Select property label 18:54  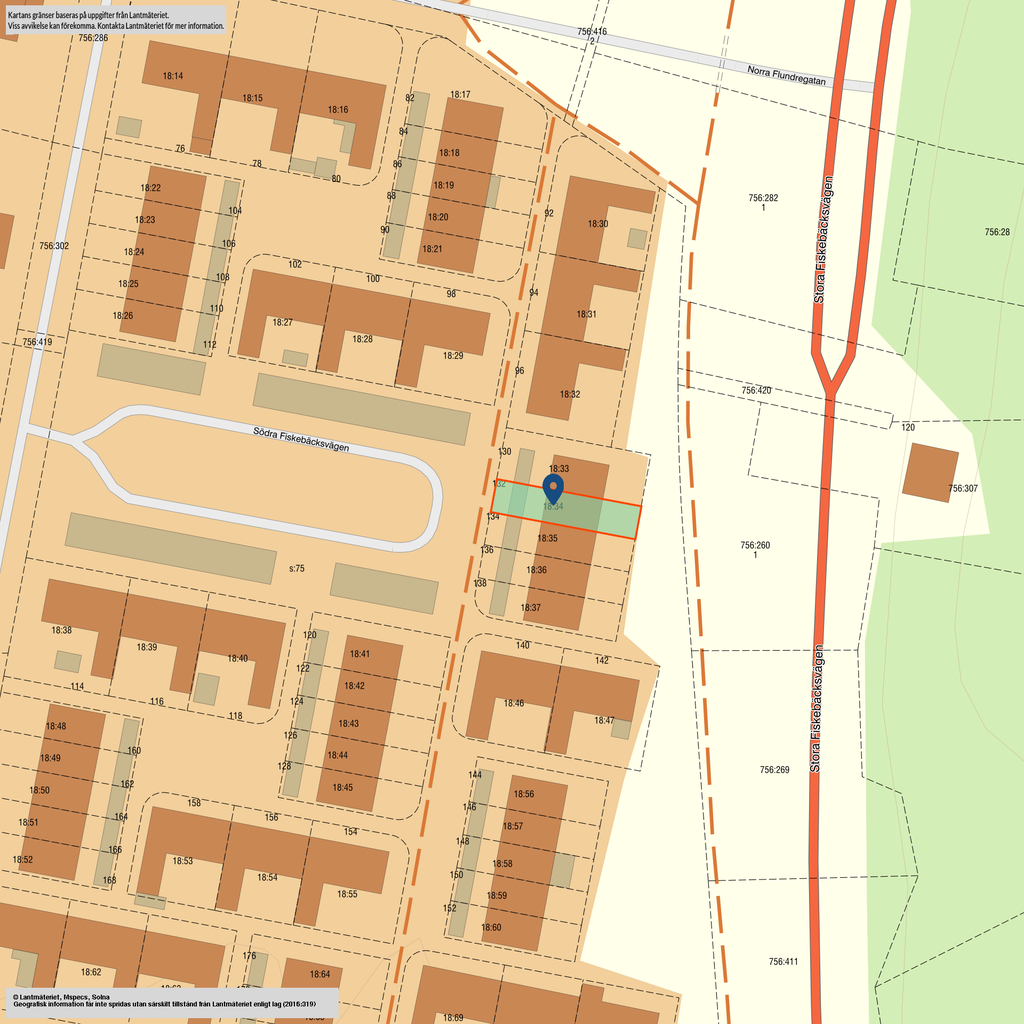pos(267,877)
